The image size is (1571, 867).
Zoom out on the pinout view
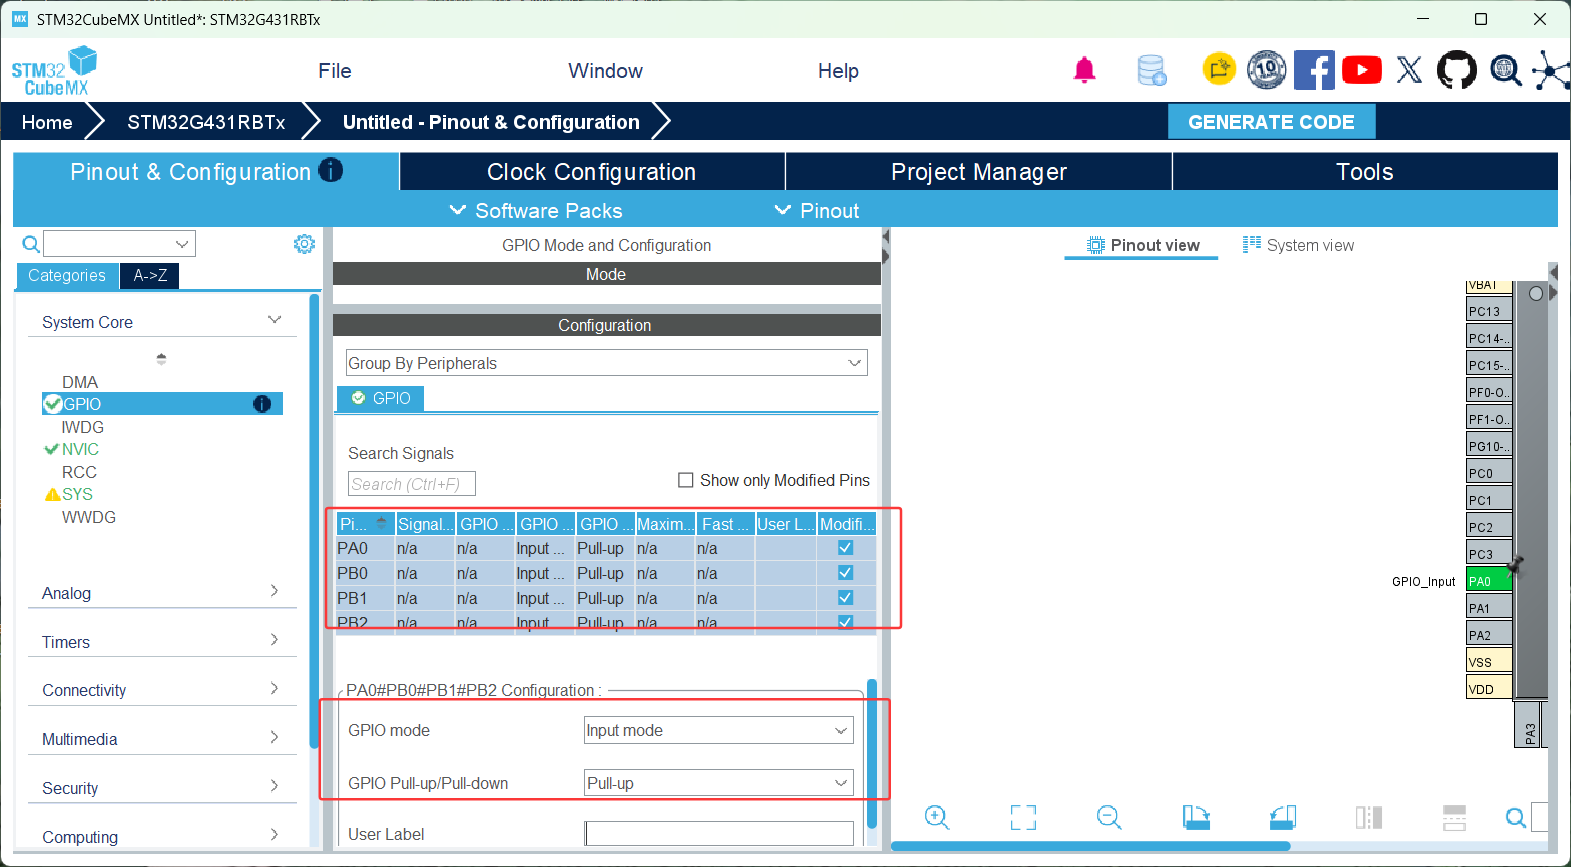[1109, 817]
